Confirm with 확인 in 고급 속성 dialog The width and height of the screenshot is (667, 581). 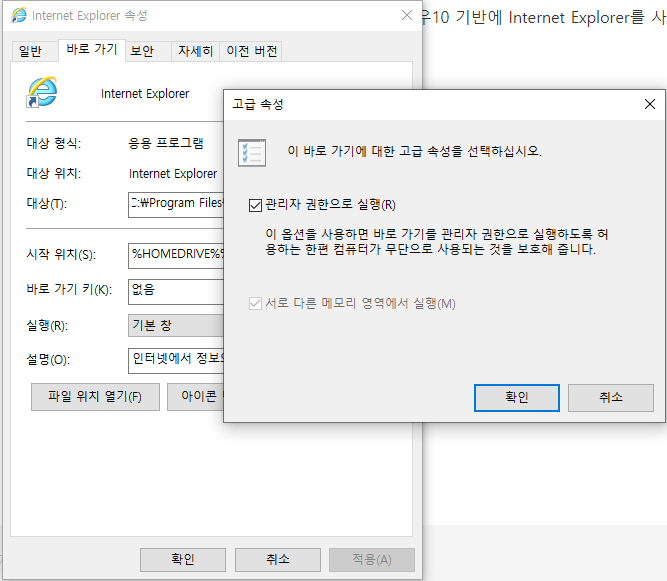pos(516,398)
